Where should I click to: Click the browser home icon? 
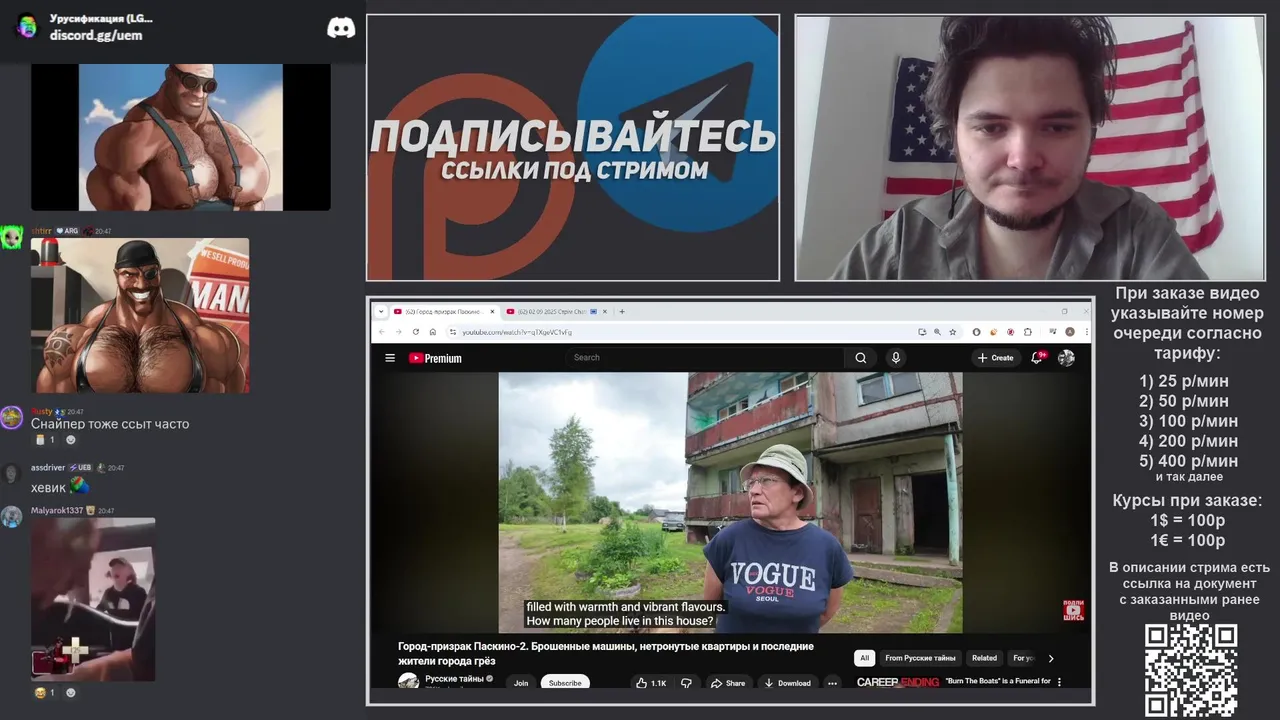[432, 332]
